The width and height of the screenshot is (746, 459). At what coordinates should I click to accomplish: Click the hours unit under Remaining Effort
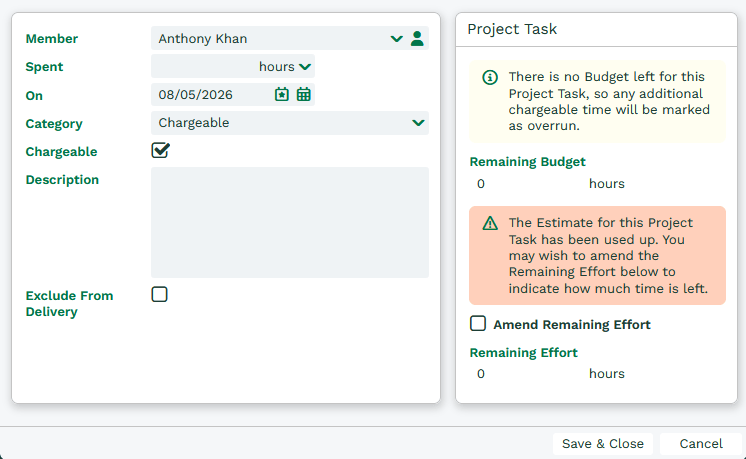click(x=607, y=373)
